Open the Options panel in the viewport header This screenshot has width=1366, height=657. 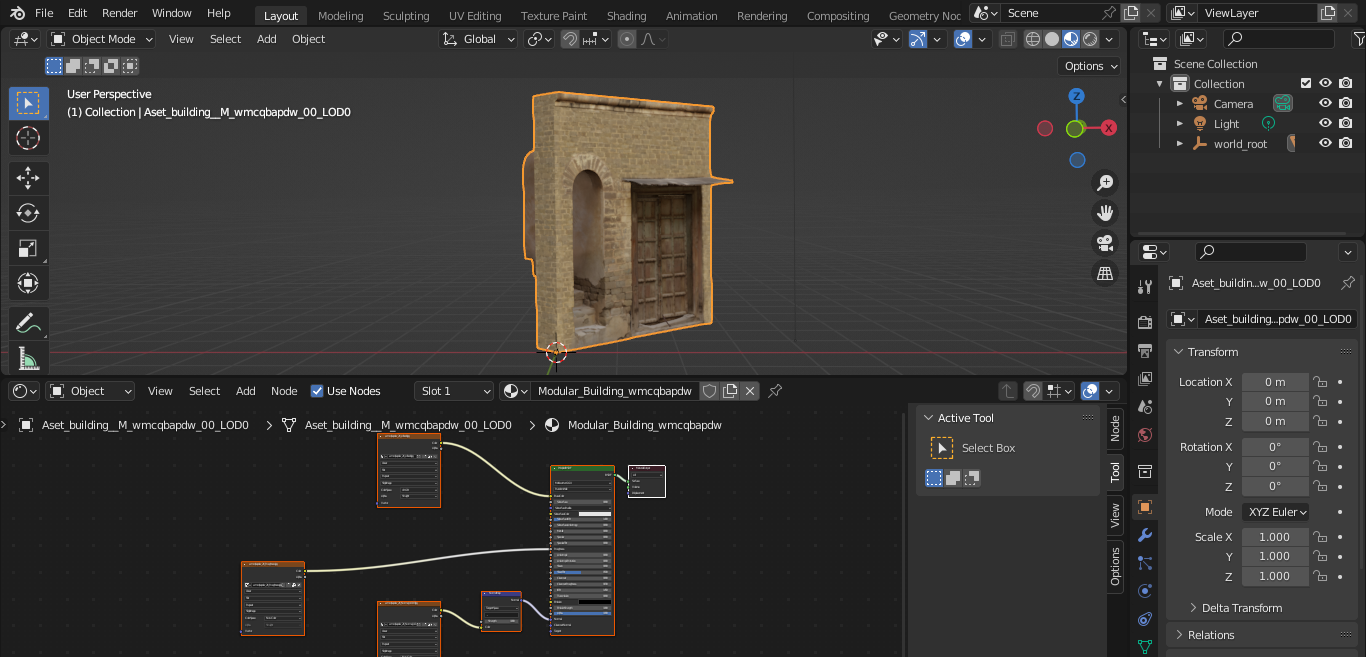pos(1088,65)
